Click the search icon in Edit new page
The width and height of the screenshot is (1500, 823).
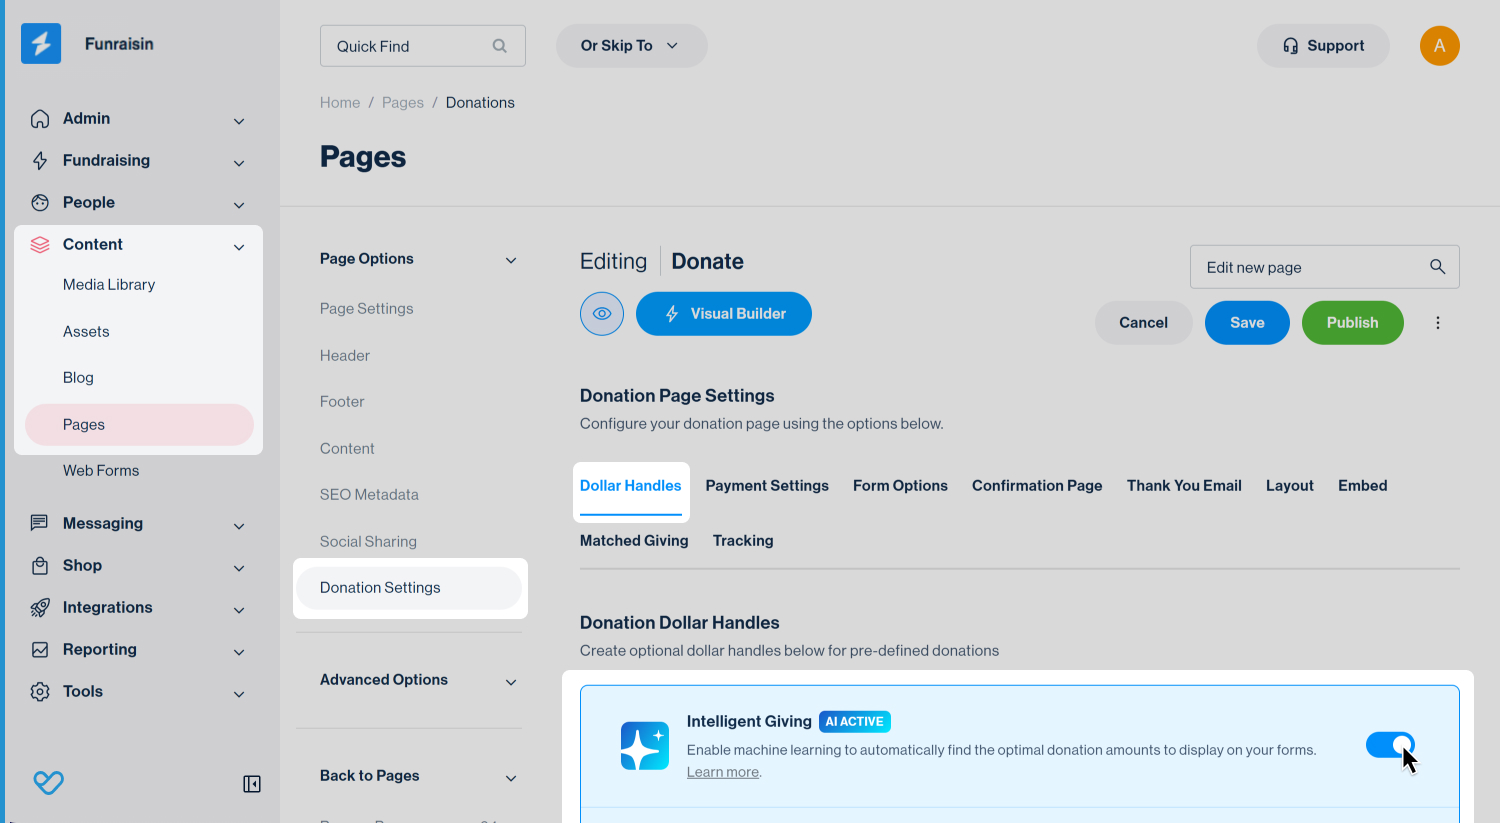tap(1437, 267)
